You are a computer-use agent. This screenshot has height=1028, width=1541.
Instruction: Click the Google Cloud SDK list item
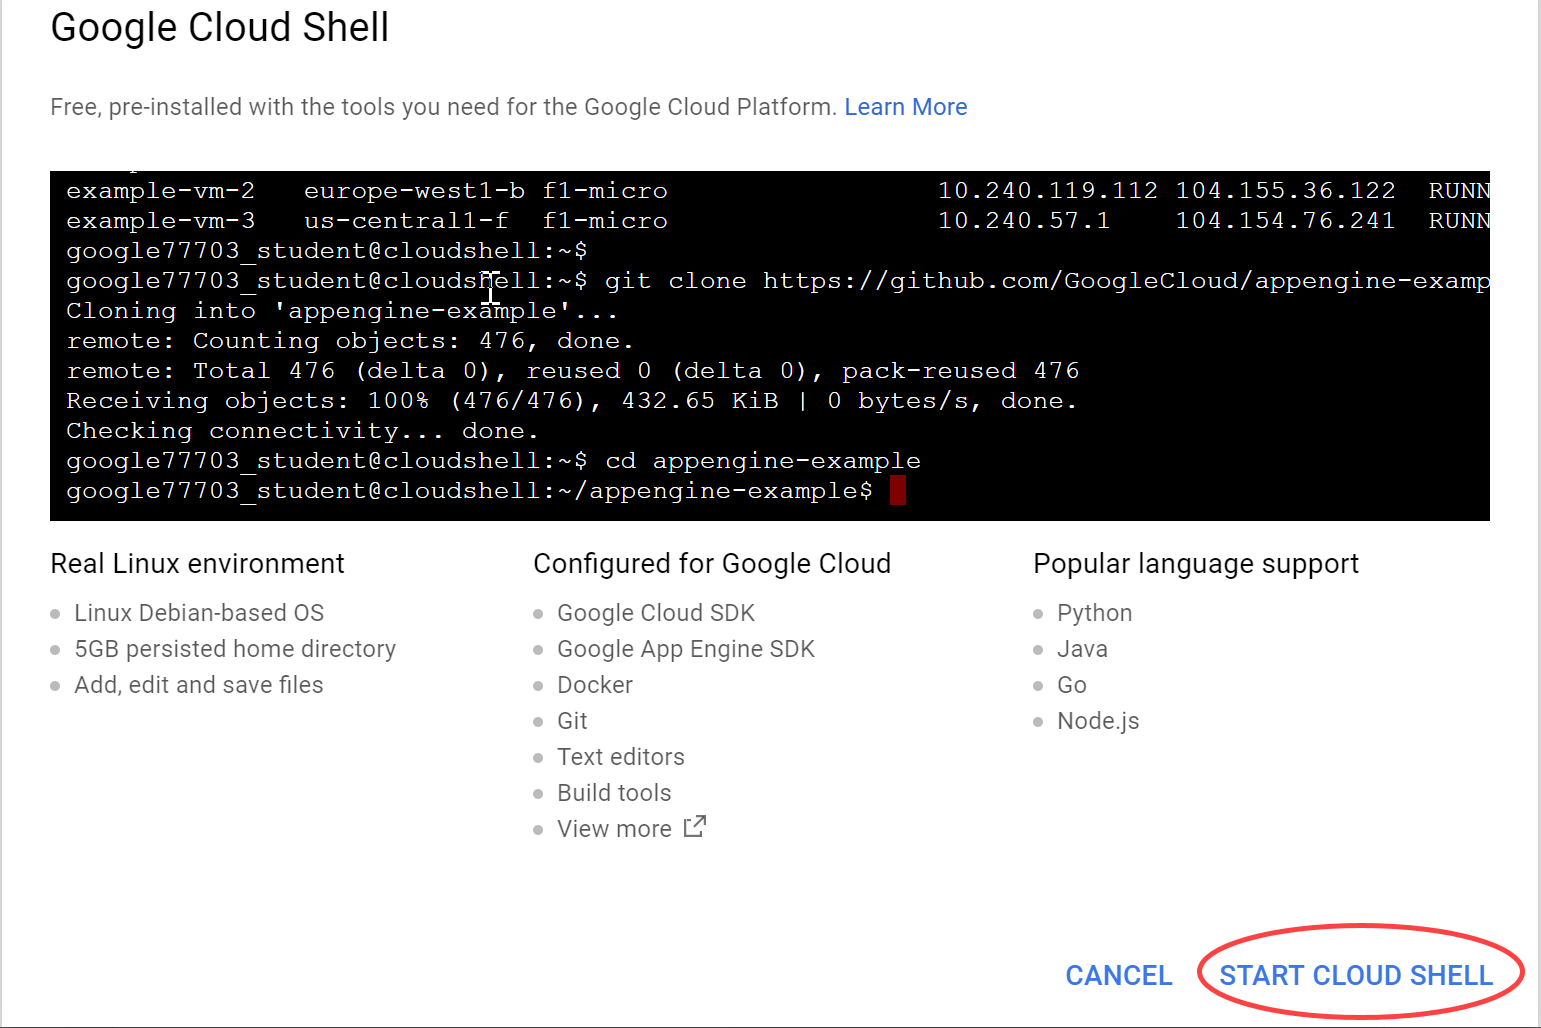point(656,613)
